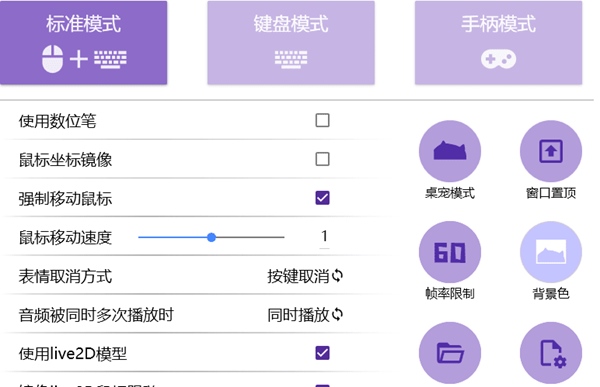
Task: Activate the 桌宠模式 cat icon
Action: (x=450, y=151)
